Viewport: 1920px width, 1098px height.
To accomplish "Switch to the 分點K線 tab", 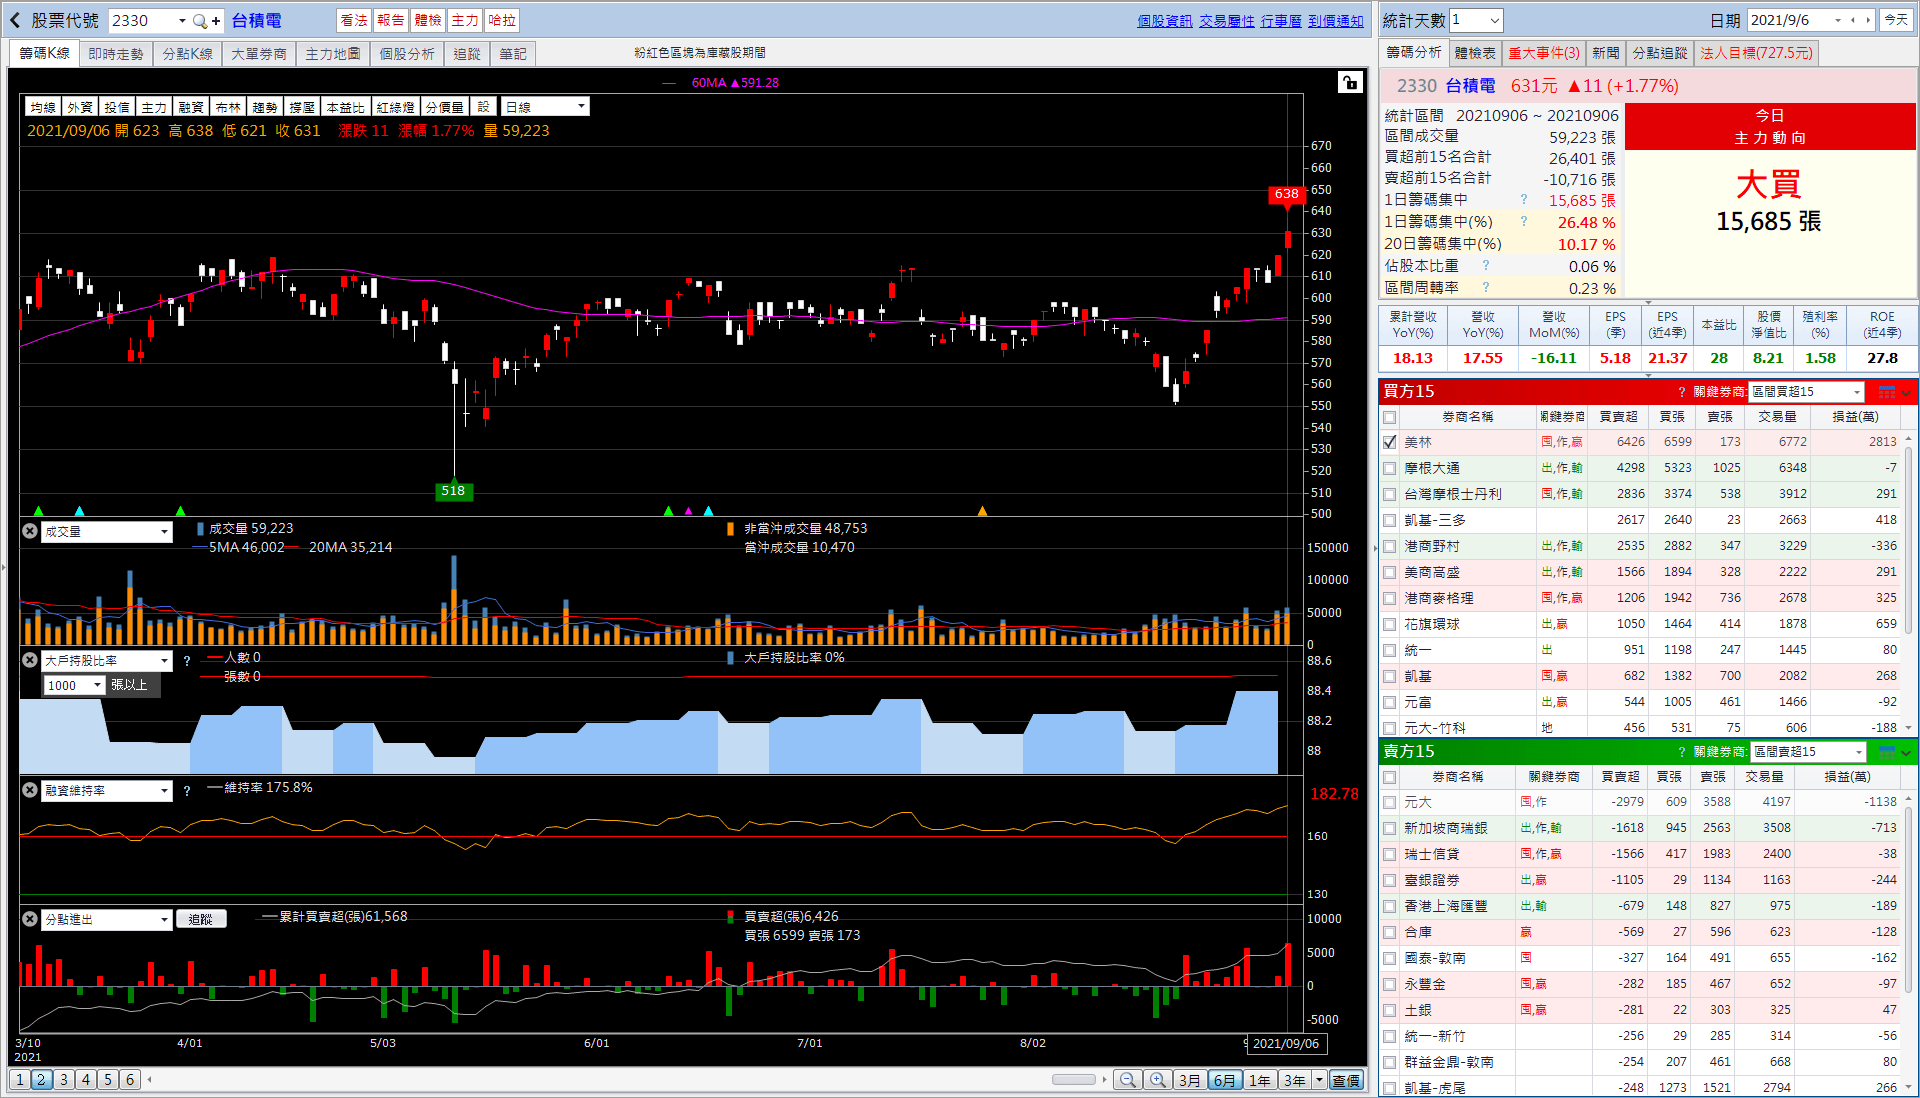I will point(188,54).
